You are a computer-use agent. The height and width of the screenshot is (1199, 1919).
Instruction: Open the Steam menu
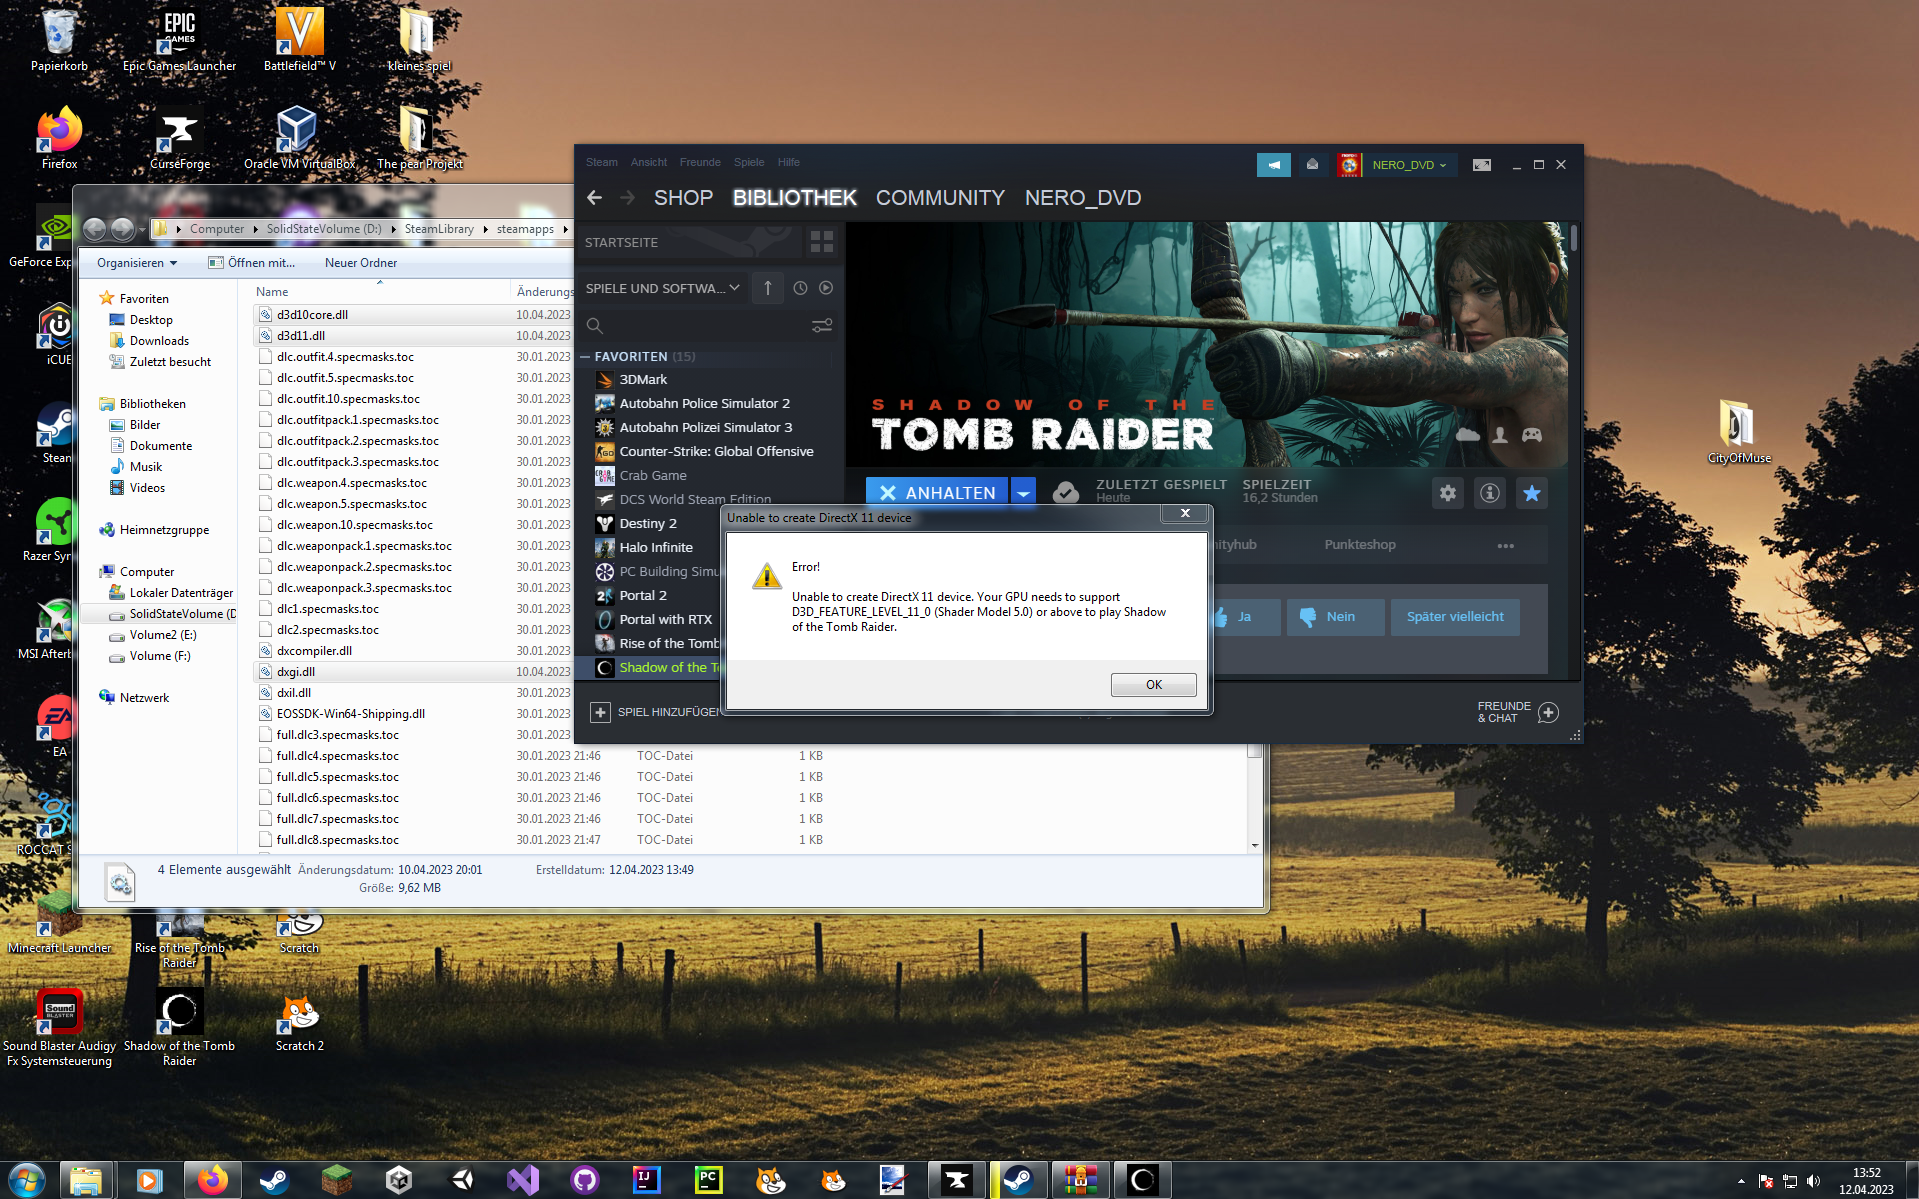[x=601, y=162]
